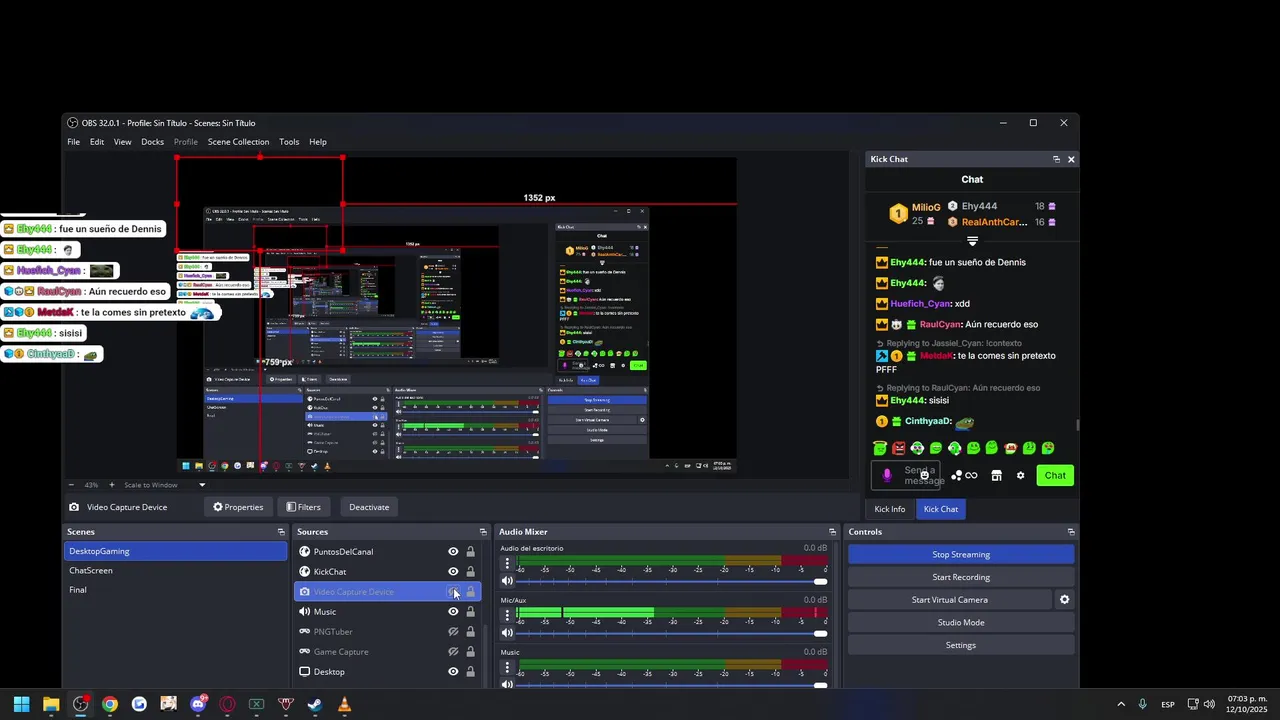Image resolution: width=1280 pixels, height=720 pixels.
Task: Undock the Kick Chat panel
Action: [x=1056, y=159]
